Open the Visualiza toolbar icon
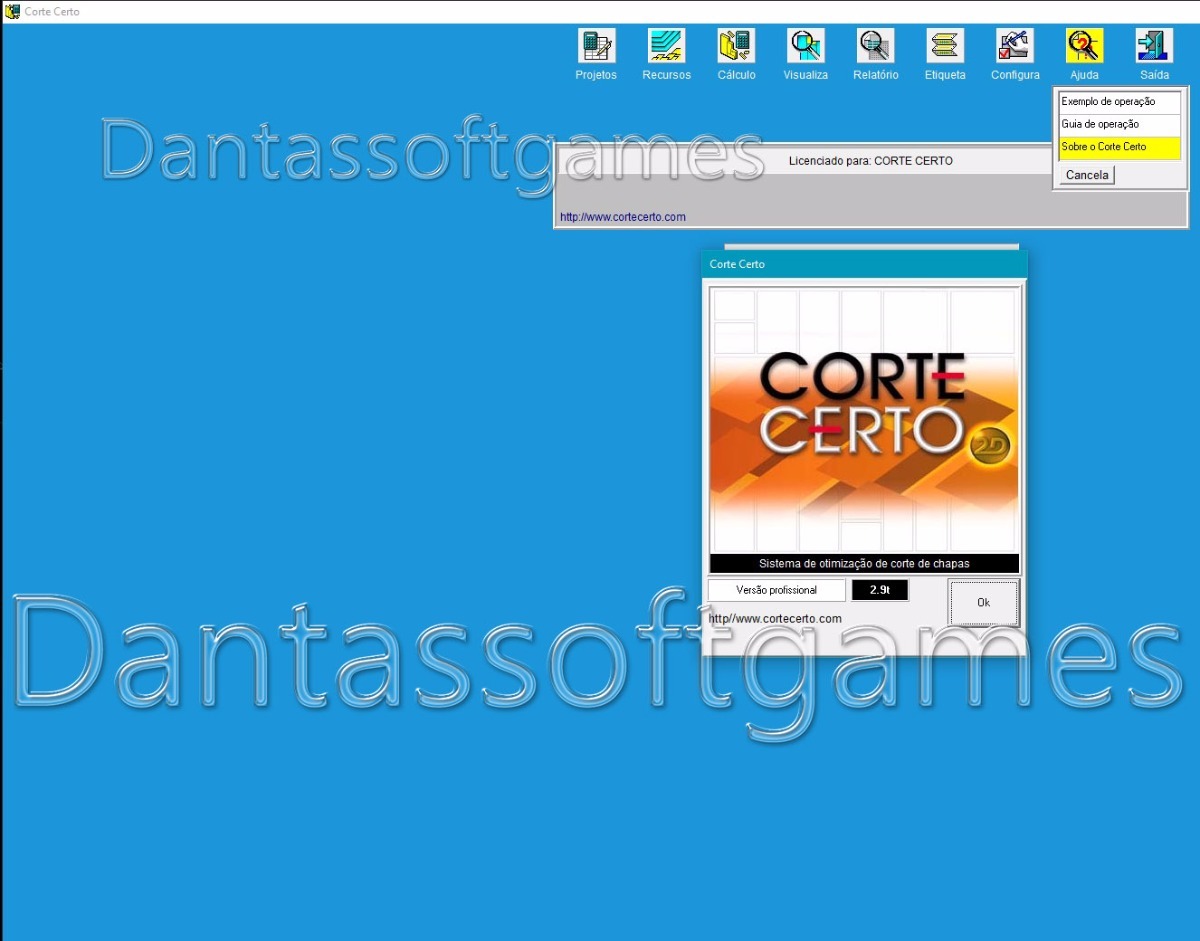The image size is (1200, 941). click(805, 46)
